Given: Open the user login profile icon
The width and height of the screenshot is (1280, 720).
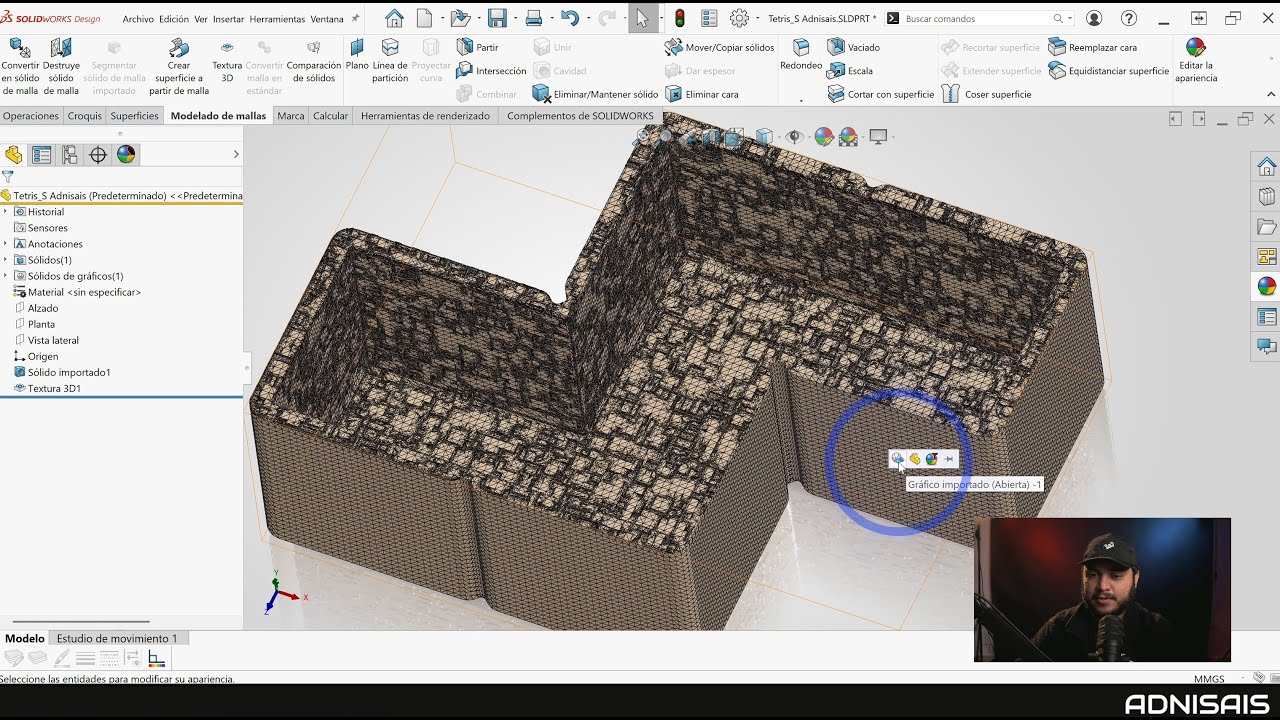Looking at the screenshot, I should coord(1094,18).
